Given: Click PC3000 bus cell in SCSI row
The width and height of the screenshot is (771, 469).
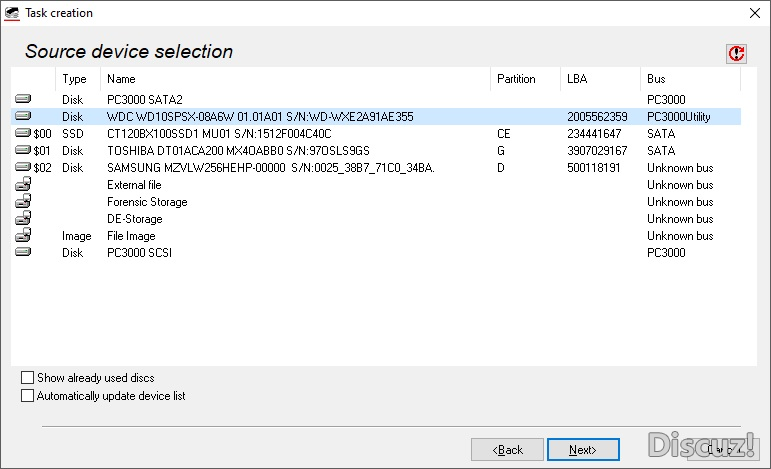Looking at the screenshot, I should pos(666,253).
